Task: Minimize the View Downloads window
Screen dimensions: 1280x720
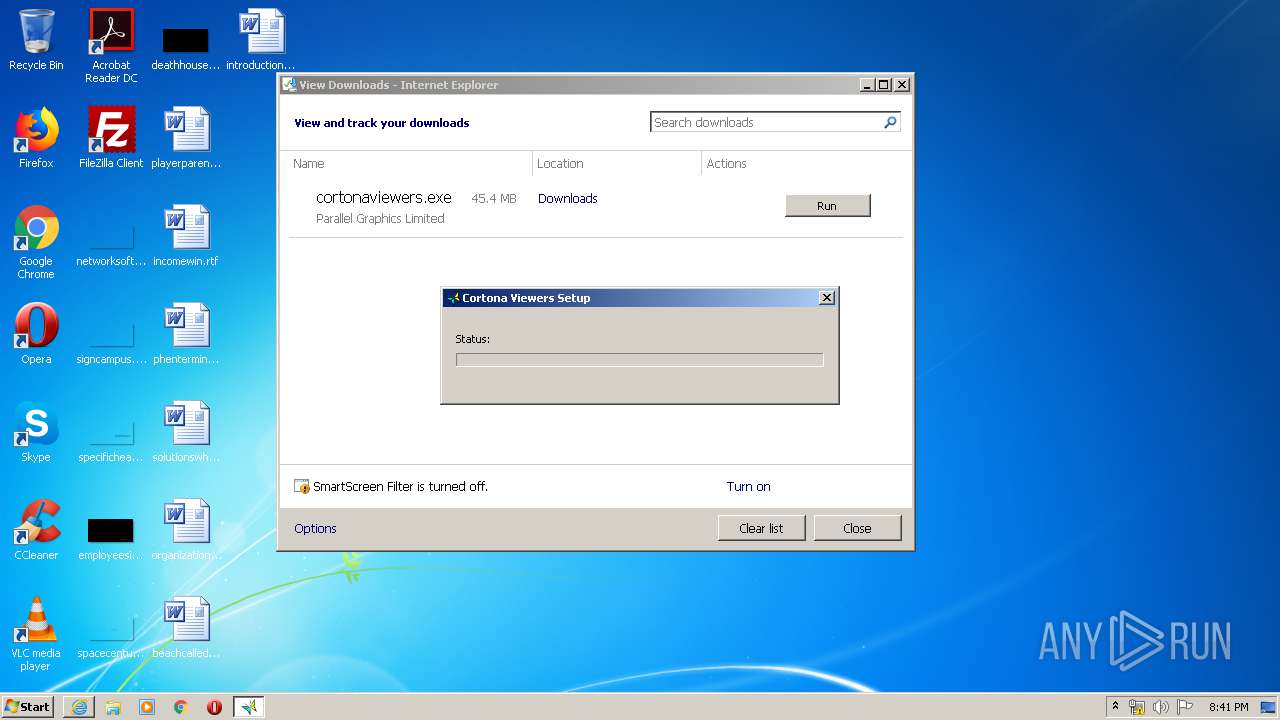Action: tap(868, 85)
